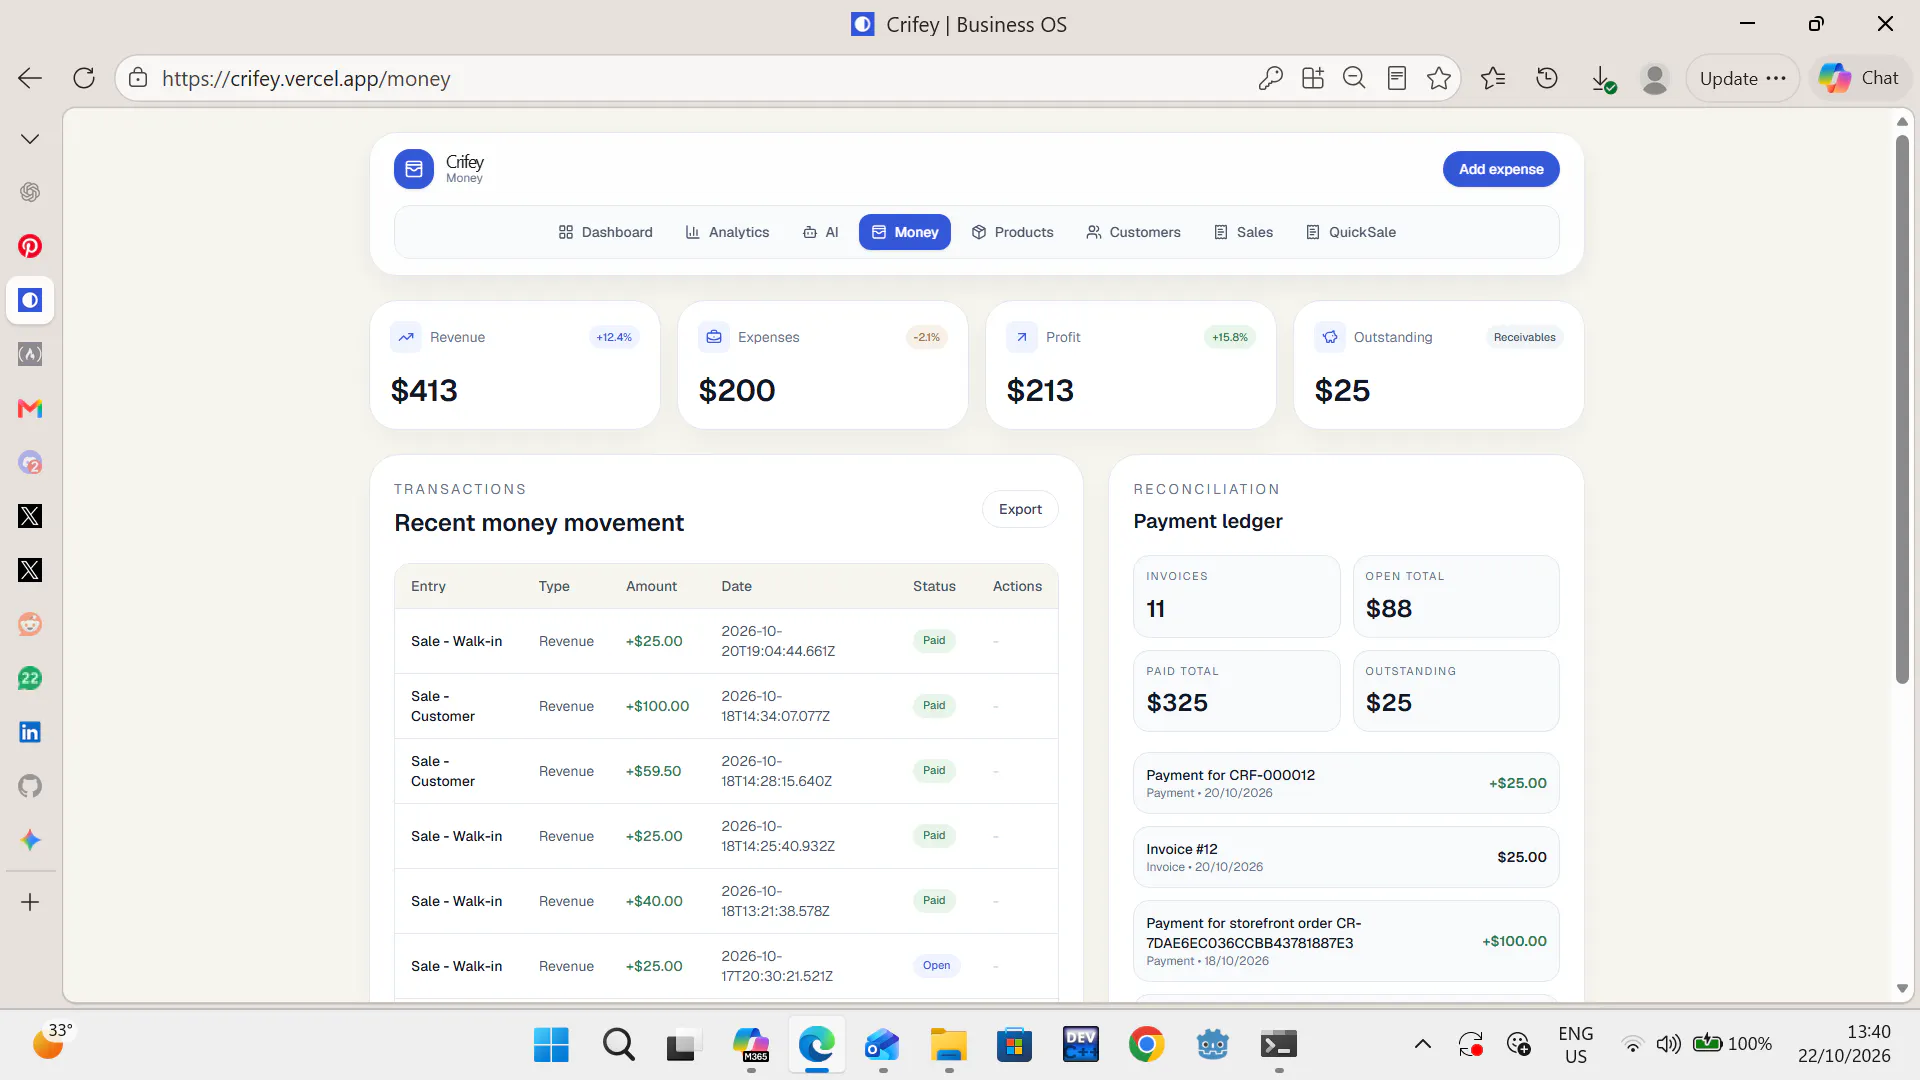This screenshot has width=1920, height=1080.
Task: Open the password key icon in the address bar
Action: [1270, 78]
